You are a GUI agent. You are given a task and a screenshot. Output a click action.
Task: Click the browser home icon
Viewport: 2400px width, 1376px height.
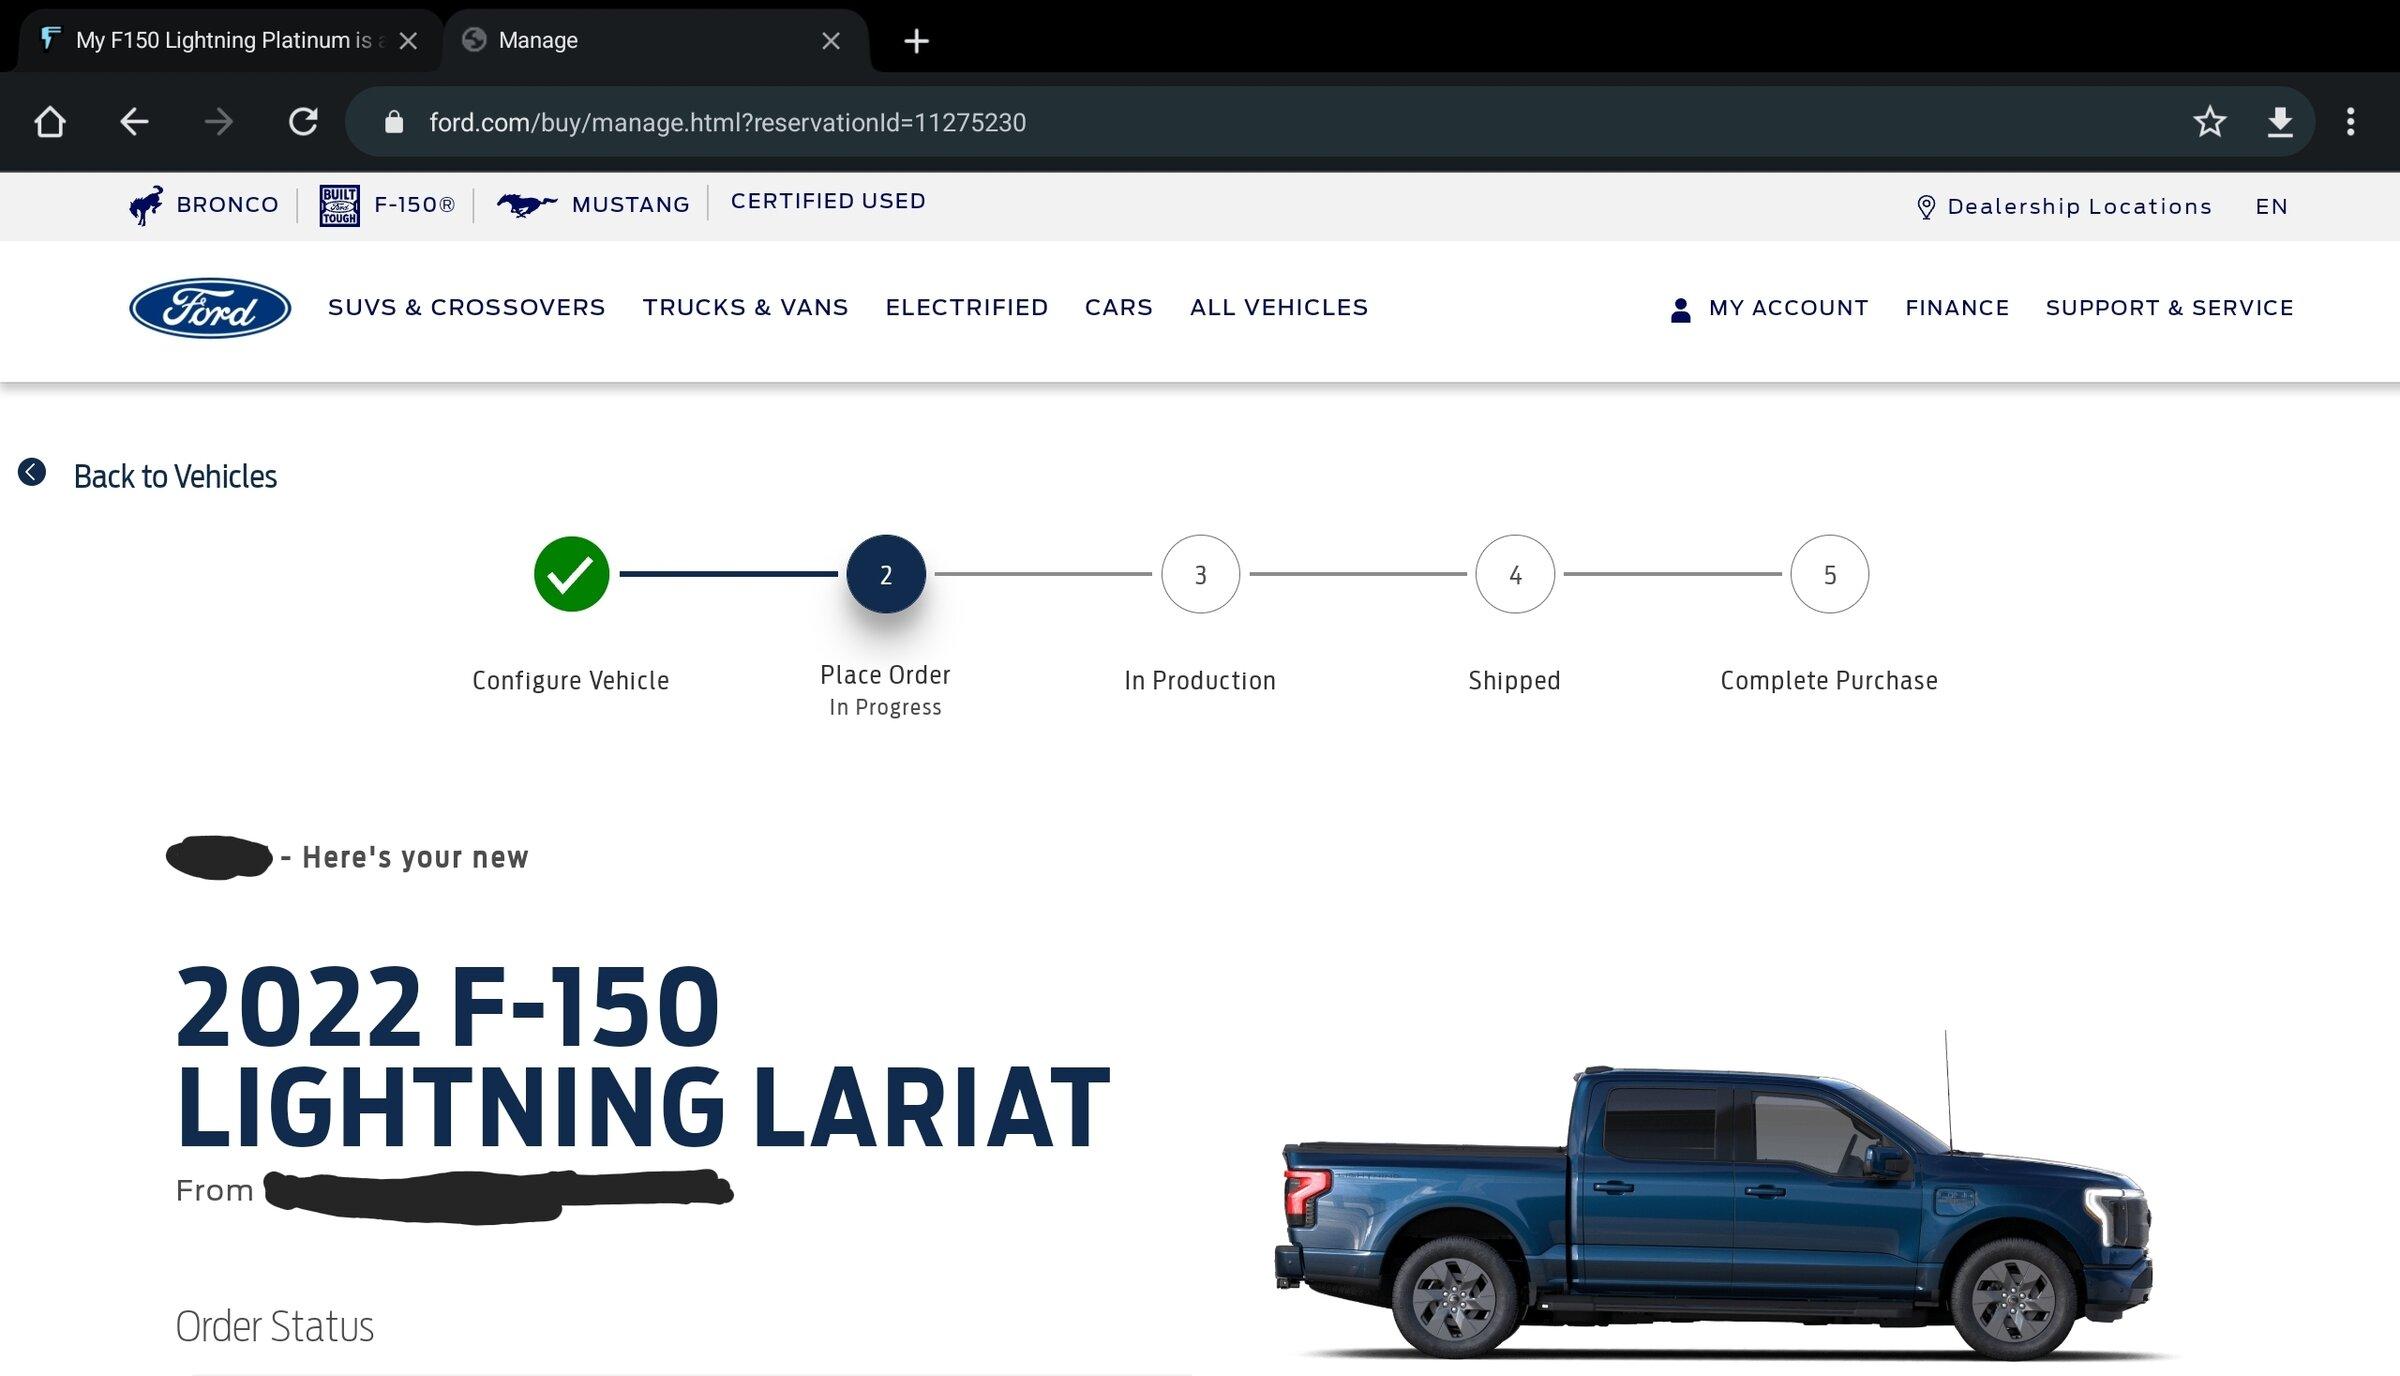click(49, 122)
